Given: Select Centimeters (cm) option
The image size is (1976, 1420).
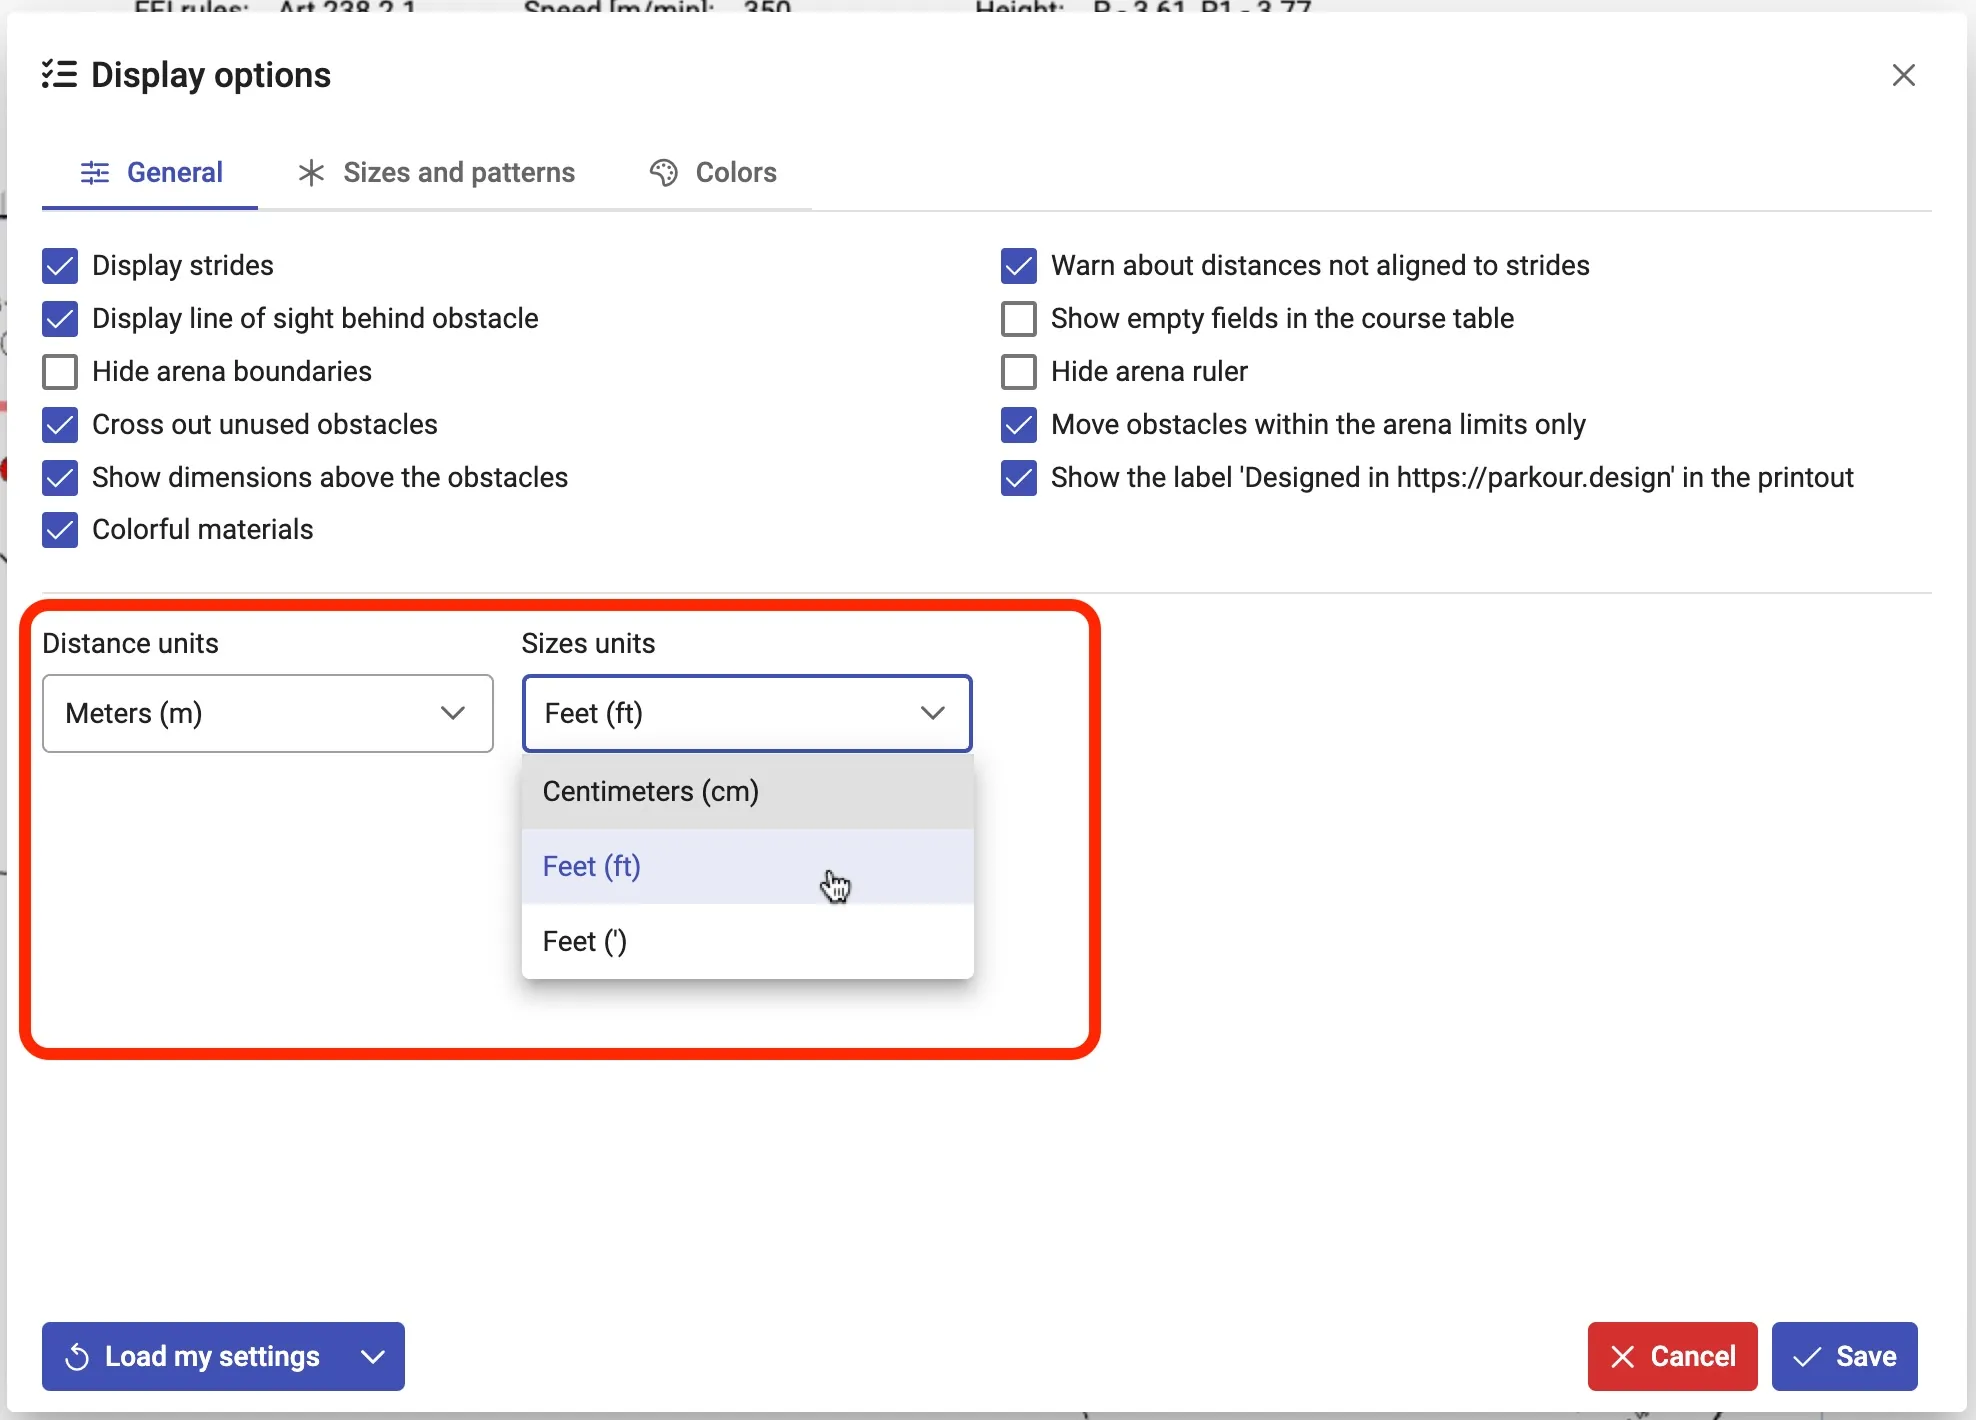Looking at the screenshot, I should pyautogui.click(x=650, y=791).
